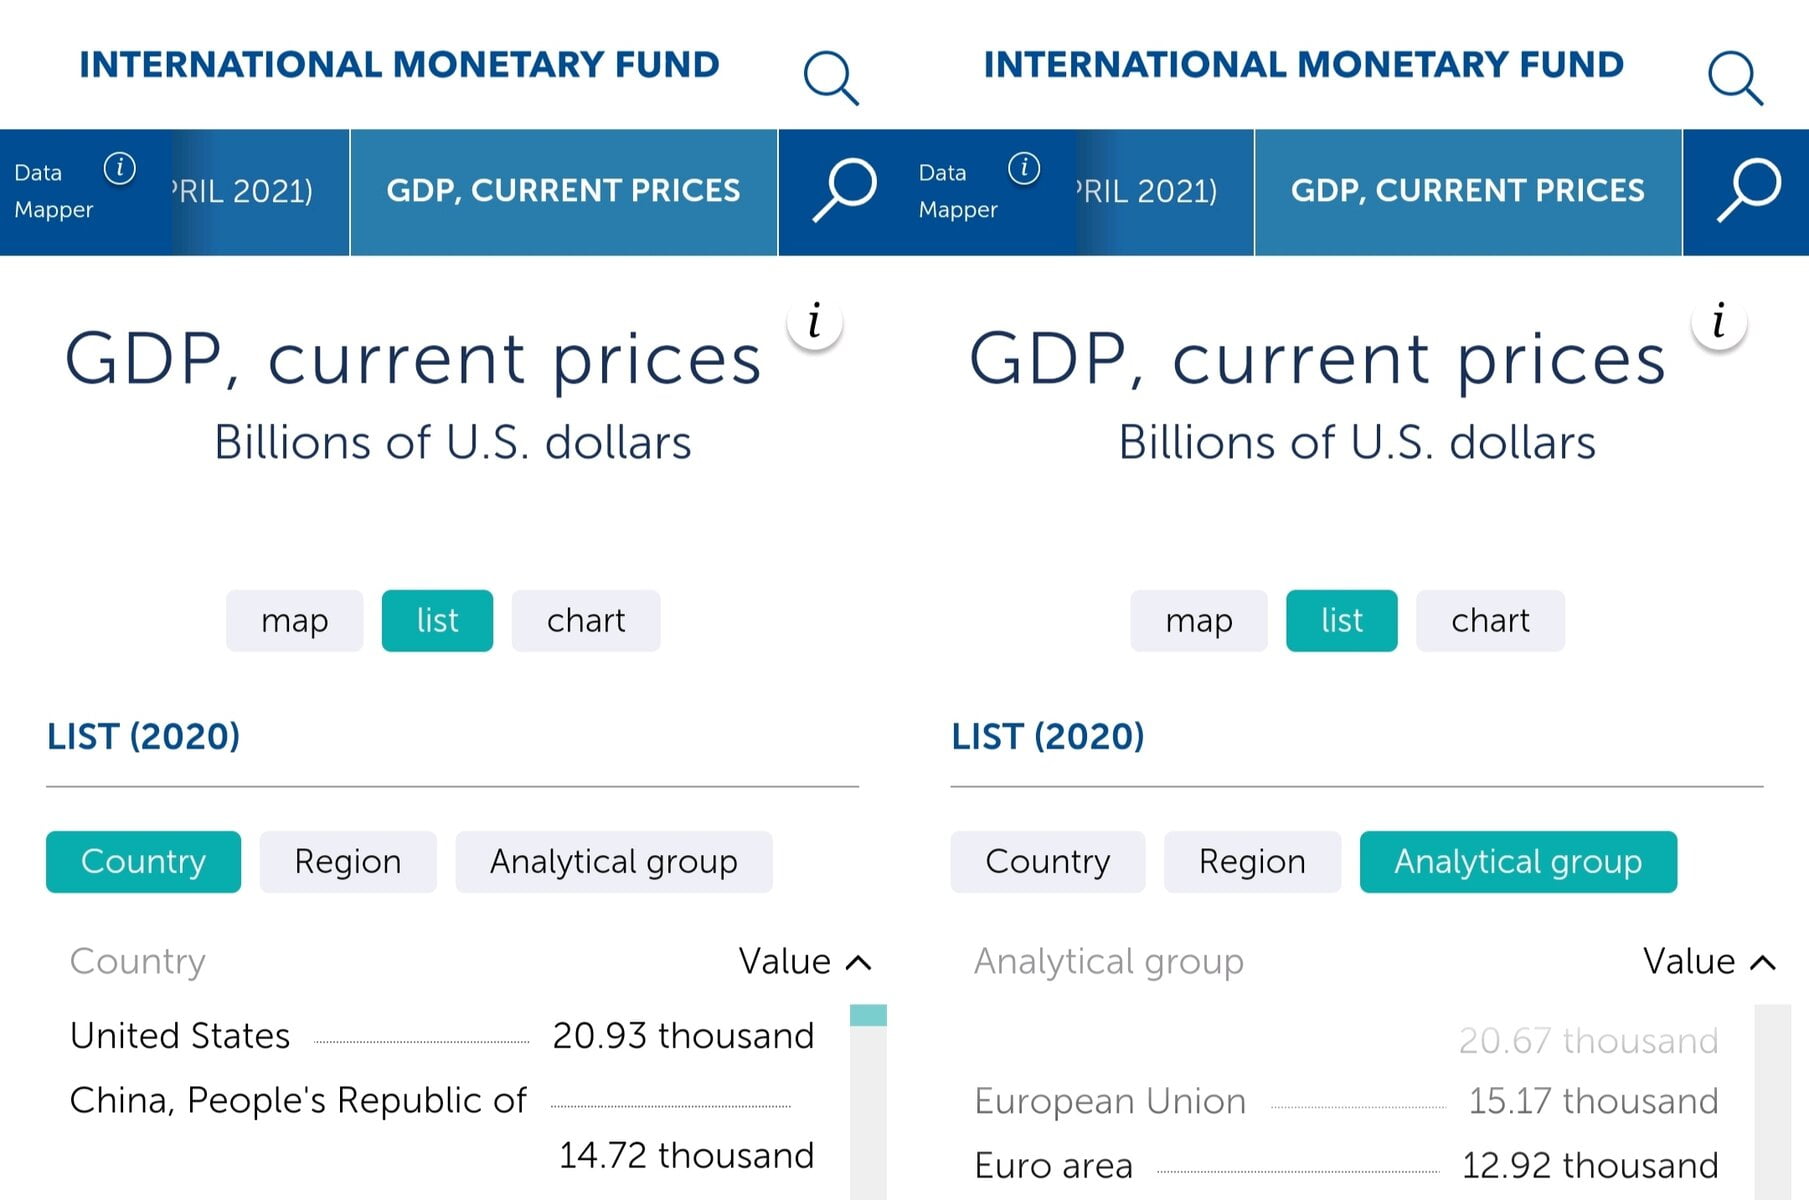Show info for GDP title in right panel

pyautogui.click(x=1719, y=322)
